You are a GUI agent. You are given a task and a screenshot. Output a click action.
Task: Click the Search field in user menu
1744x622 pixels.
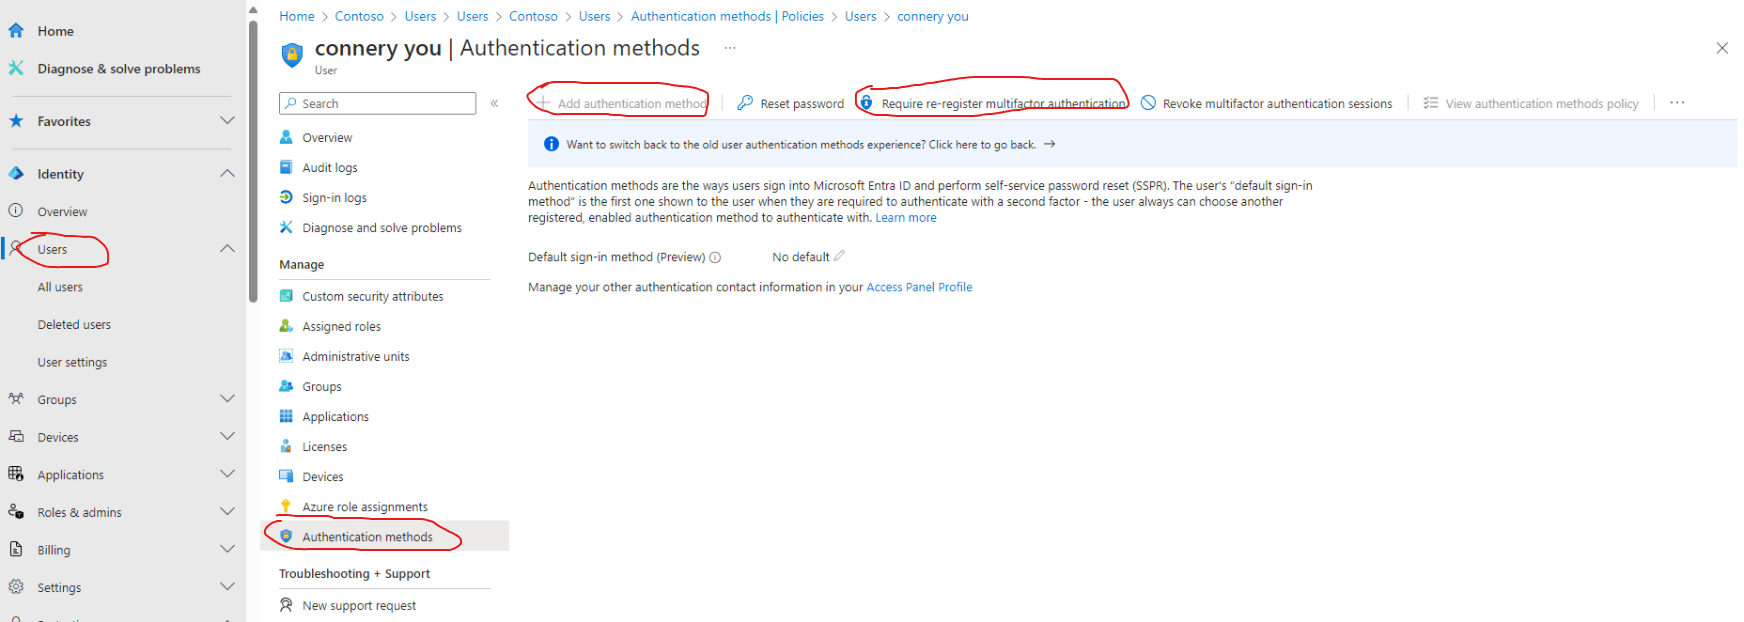[377, 103]
